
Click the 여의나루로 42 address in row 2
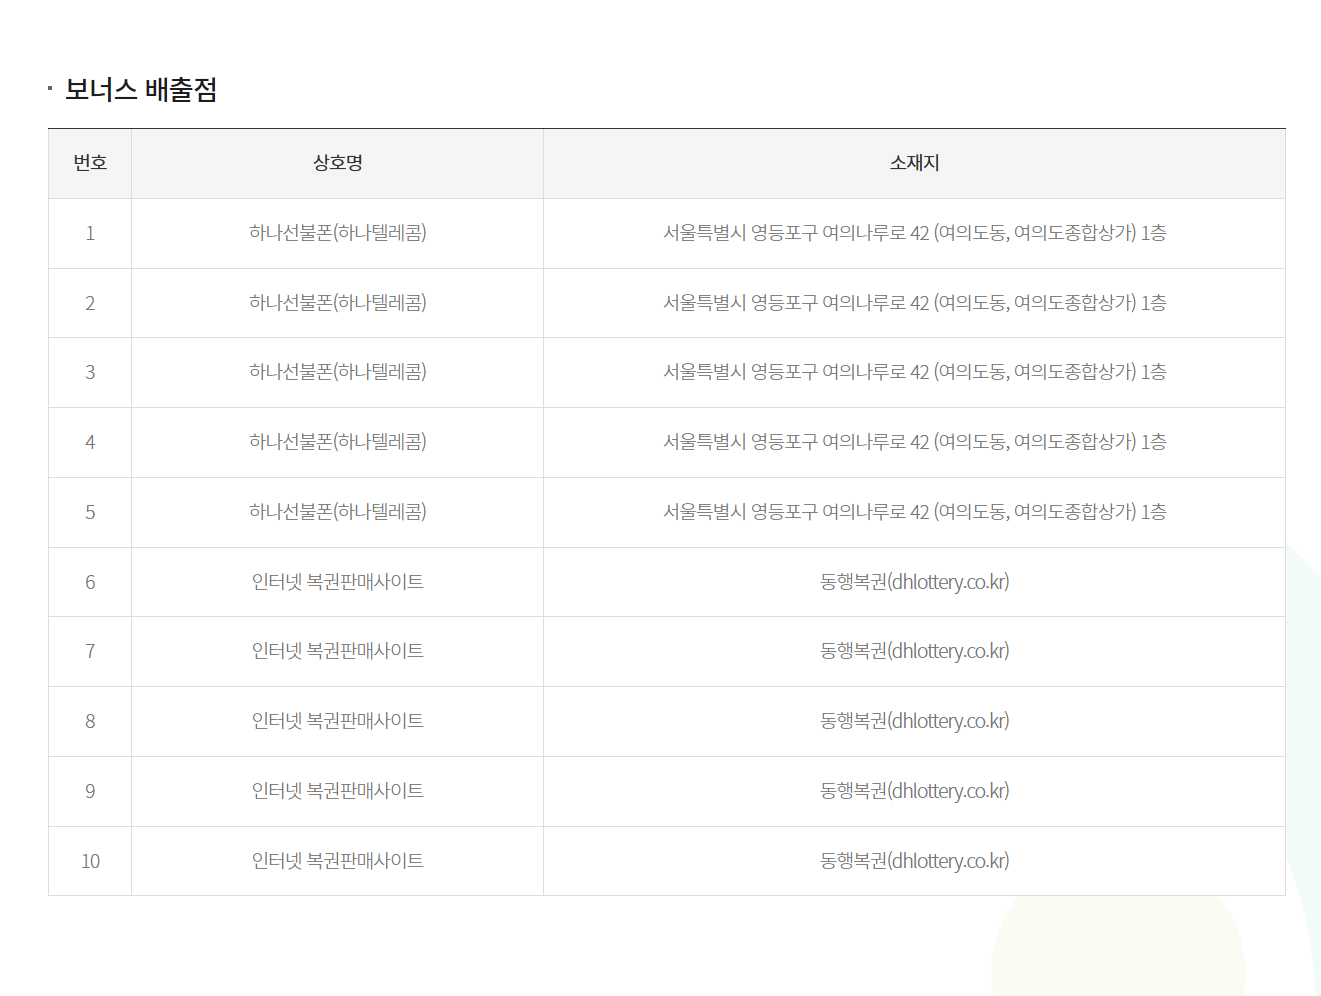[915, 303]
